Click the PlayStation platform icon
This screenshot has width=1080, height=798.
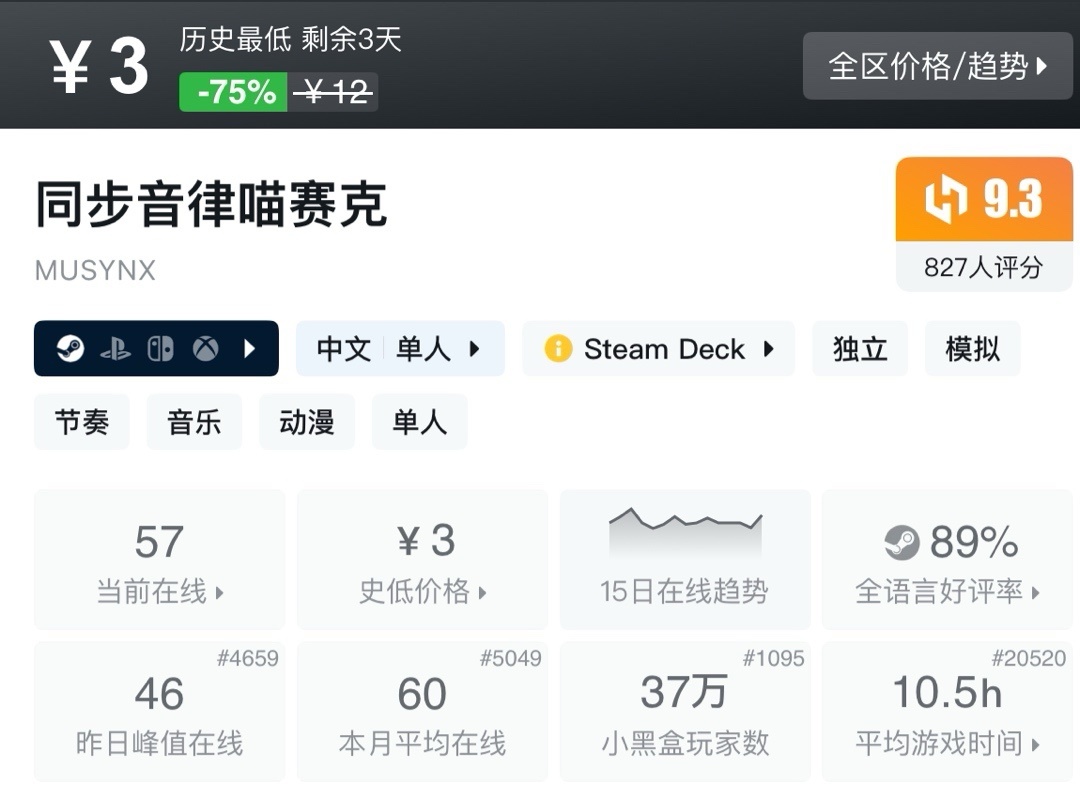pyautogui.click(x=115, y=349)
